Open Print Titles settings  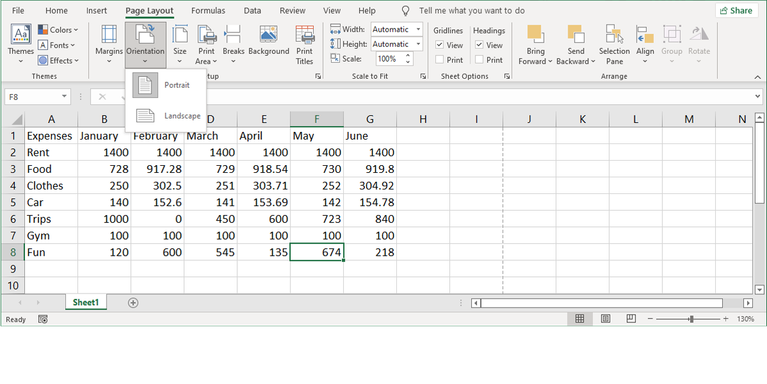(x=304, y=45)
